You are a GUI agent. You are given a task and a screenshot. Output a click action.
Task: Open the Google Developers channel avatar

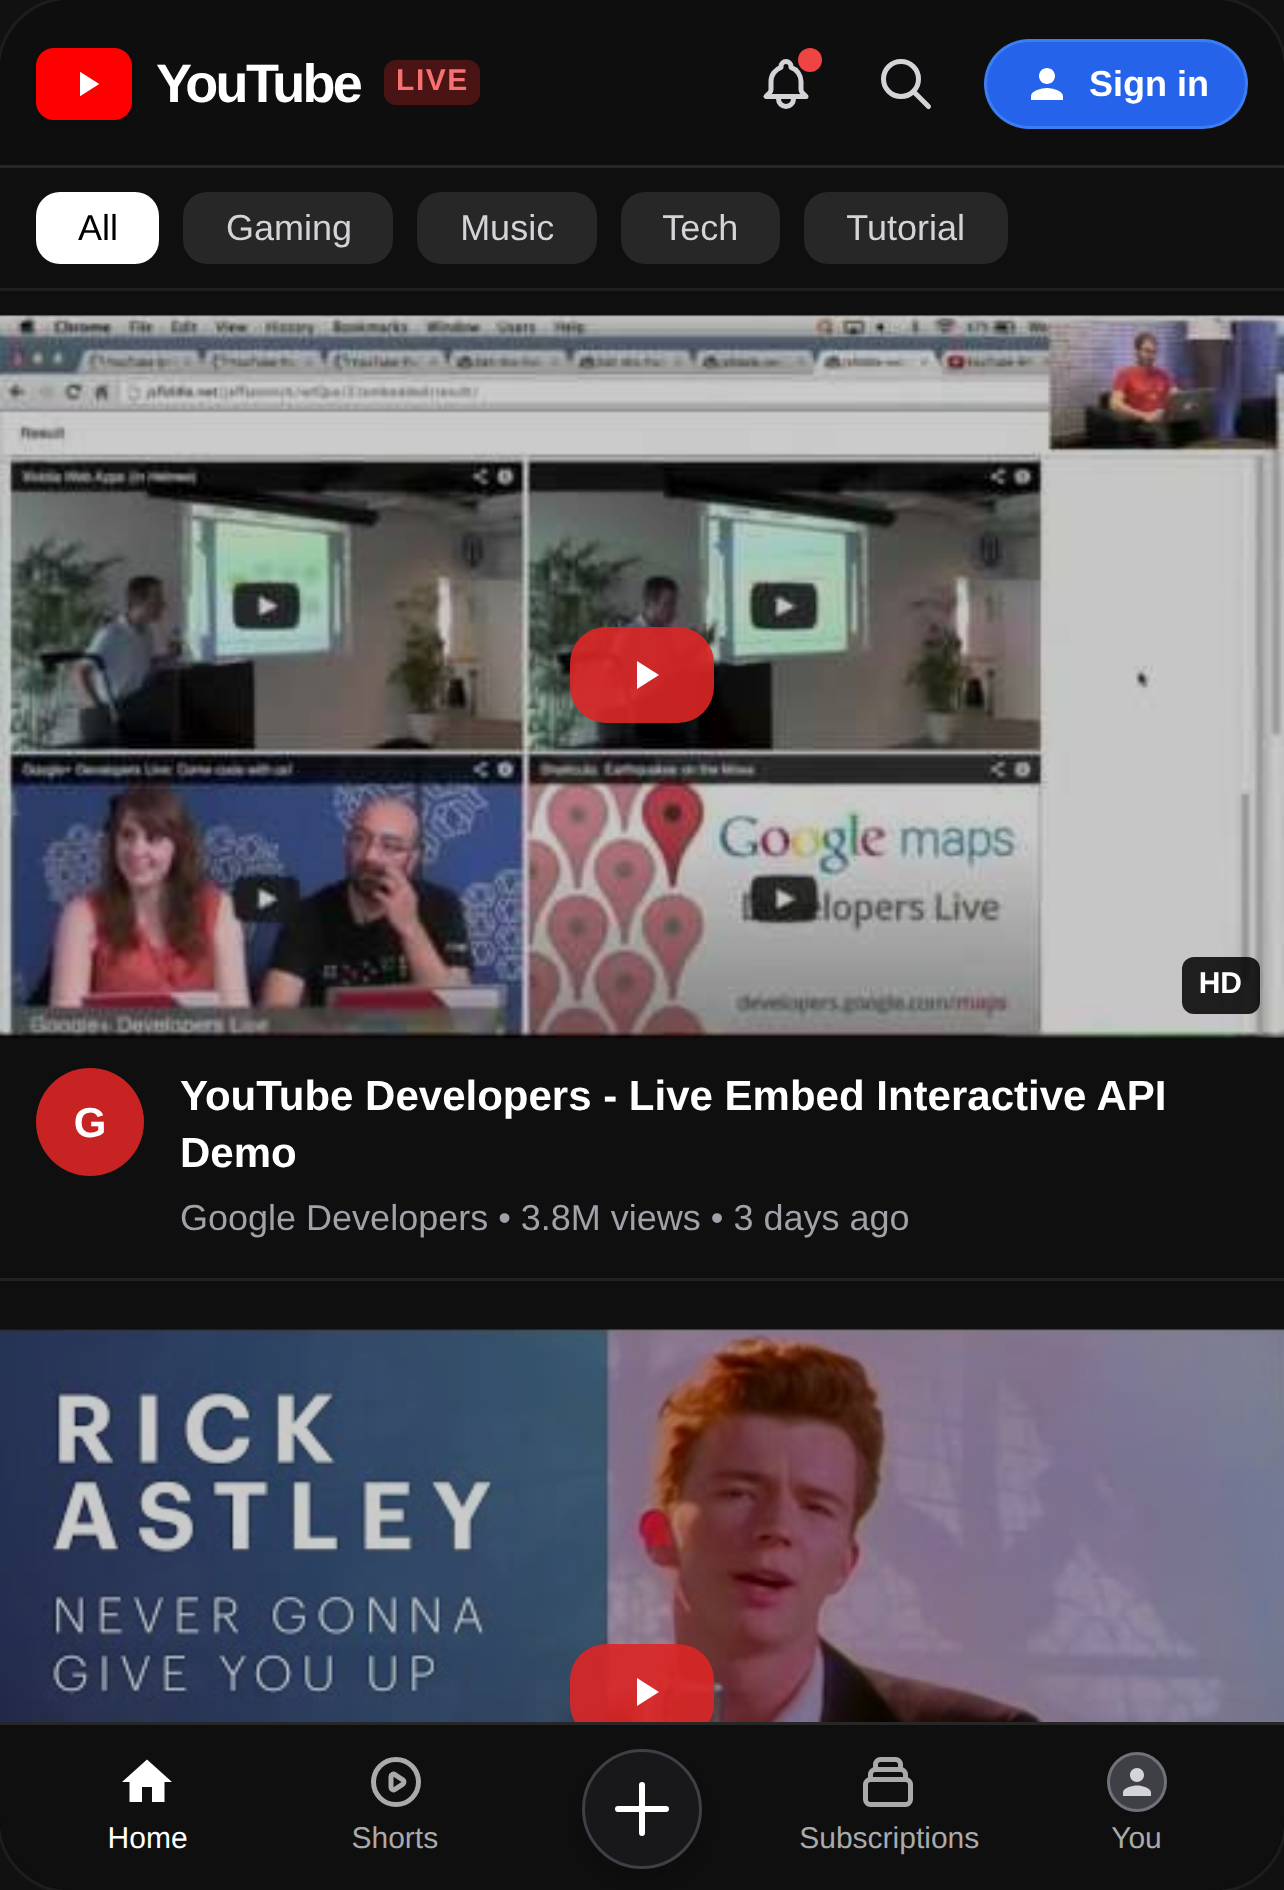90,1122
